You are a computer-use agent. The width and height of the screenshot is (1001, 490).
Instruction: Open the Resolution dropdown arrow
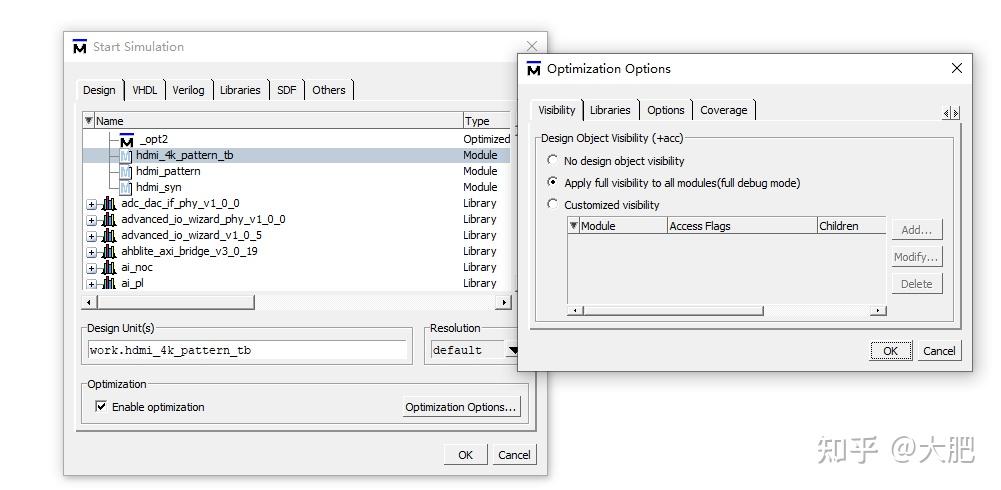(x=512, y=350)
